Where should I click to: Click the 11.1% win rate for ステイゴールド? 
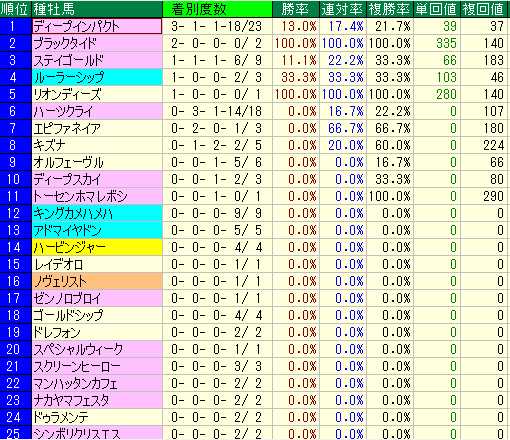295,60
